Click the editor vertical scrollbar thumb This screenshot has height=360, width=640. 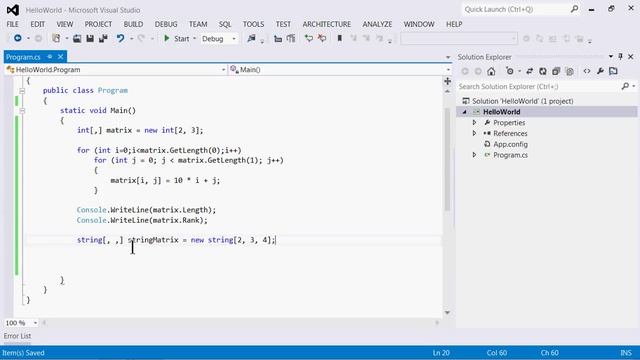coord(448,159)
